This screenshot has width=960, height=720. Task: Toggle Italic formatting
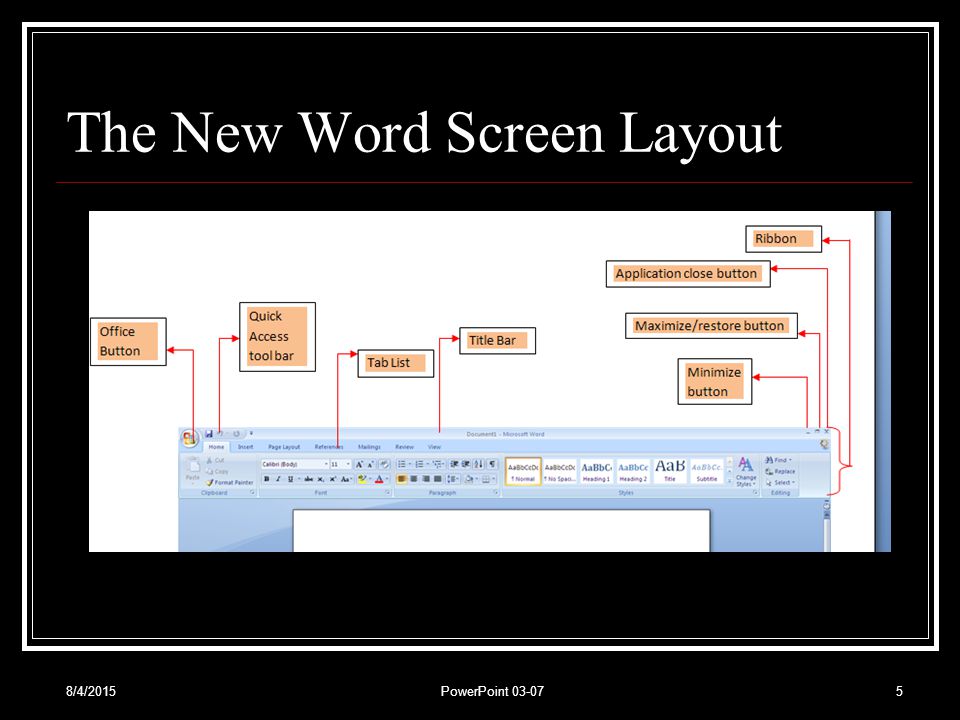tap(279, 479)
